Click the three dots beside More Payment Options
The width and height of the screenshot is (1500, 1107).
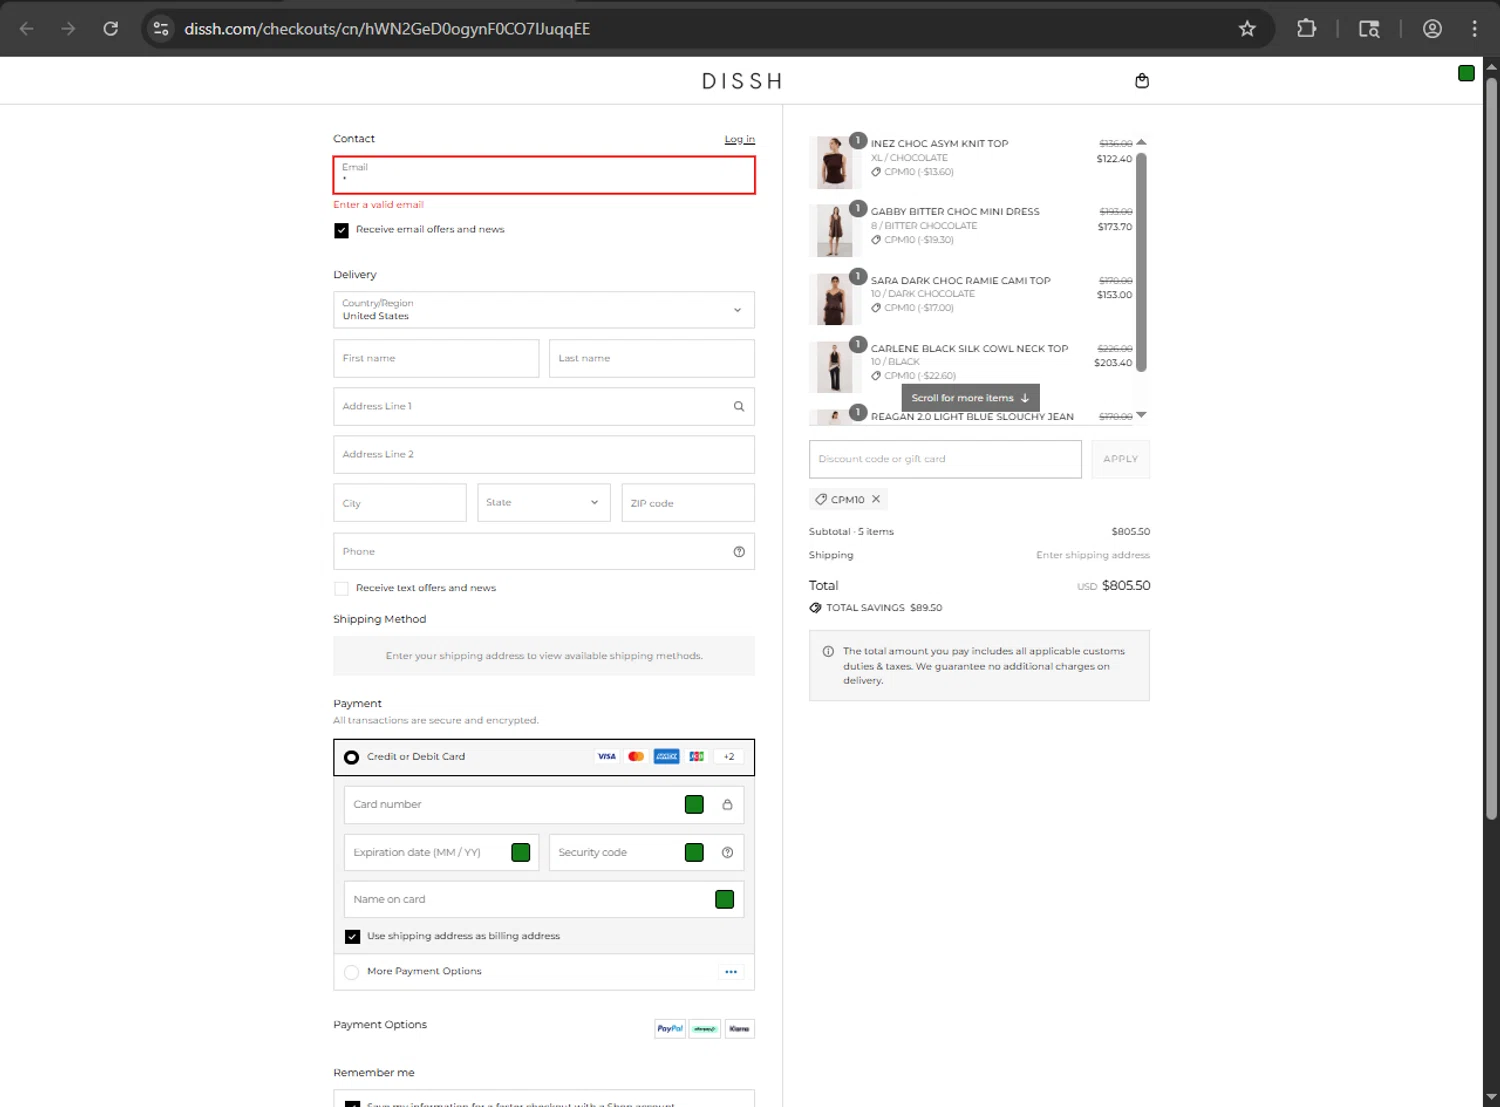(x=731, y=971)
